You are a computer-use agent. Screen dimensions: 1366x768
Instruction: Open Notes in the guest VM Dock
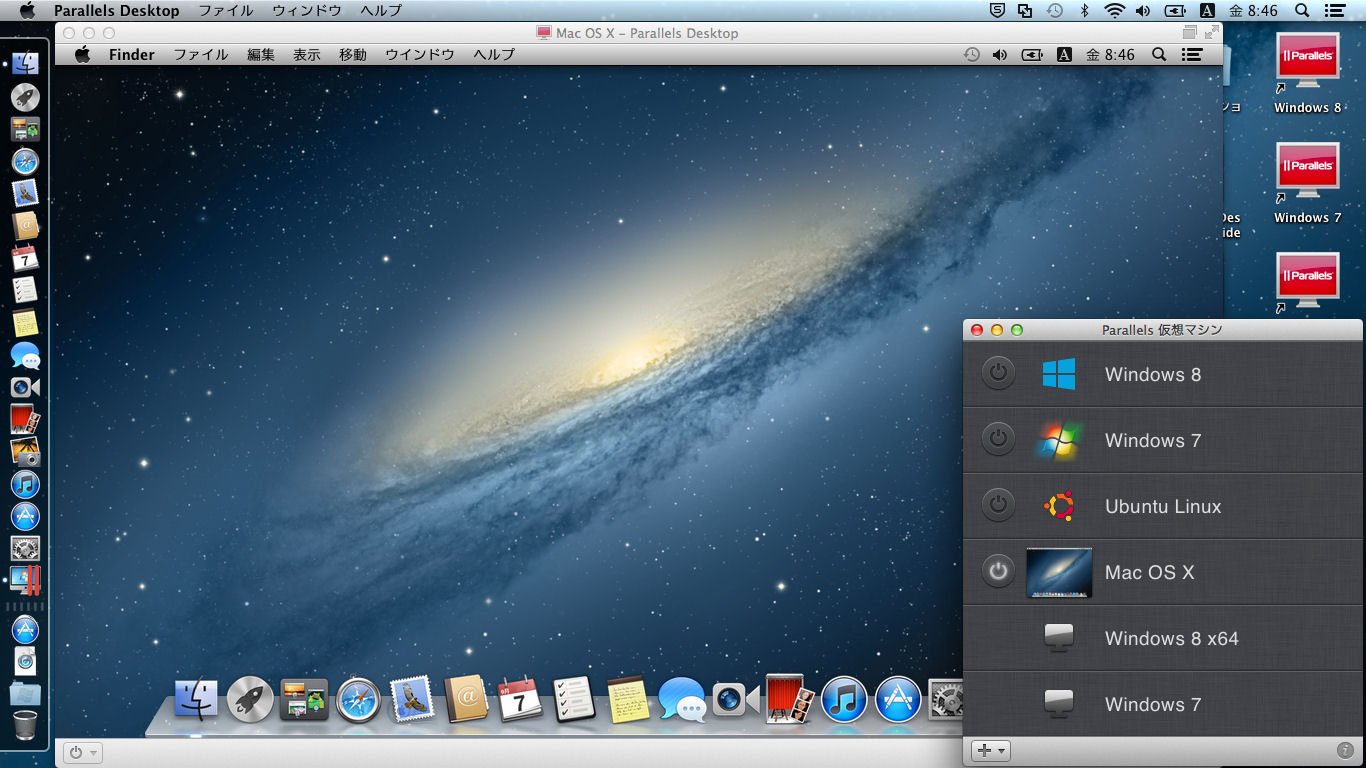628,699
